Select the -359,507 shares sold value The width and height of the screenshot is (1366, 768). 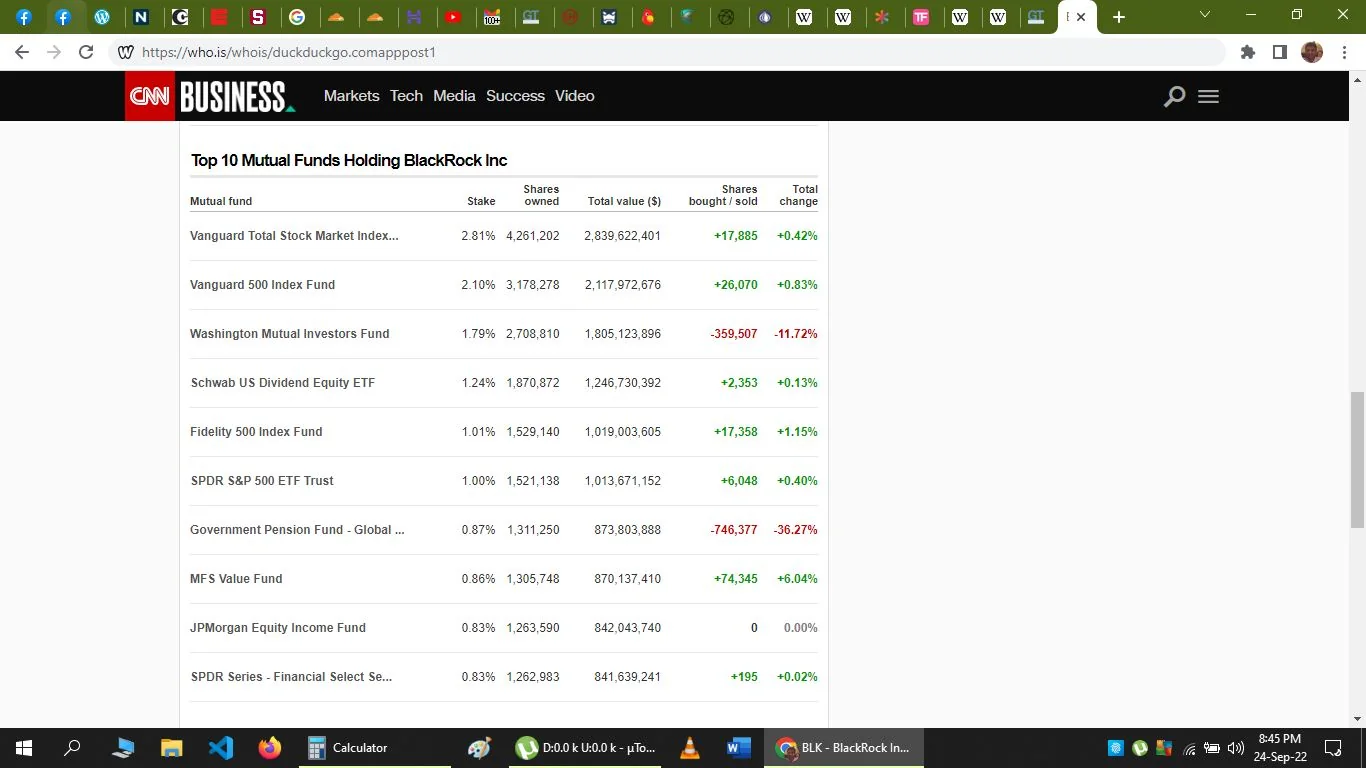tap(734, 334)
